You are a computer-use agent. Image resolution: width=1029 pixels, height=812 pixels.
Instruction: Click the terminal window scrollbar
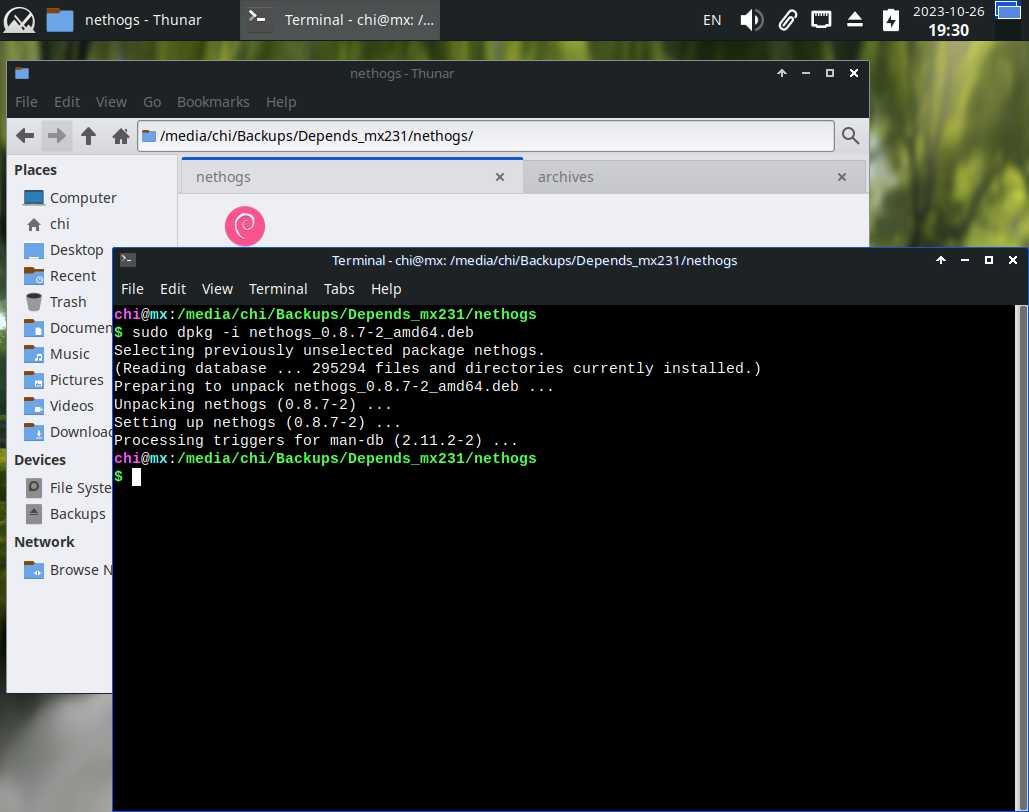pyautogui.click(x=1020, y=557)
